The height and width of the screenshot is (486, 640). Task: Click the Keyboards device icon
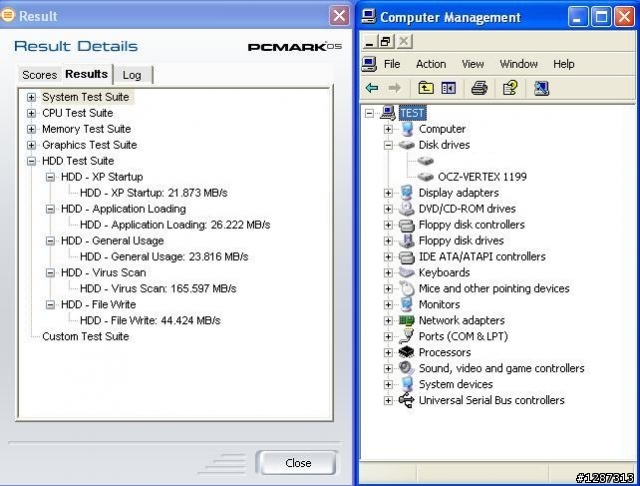pos(407,272)
